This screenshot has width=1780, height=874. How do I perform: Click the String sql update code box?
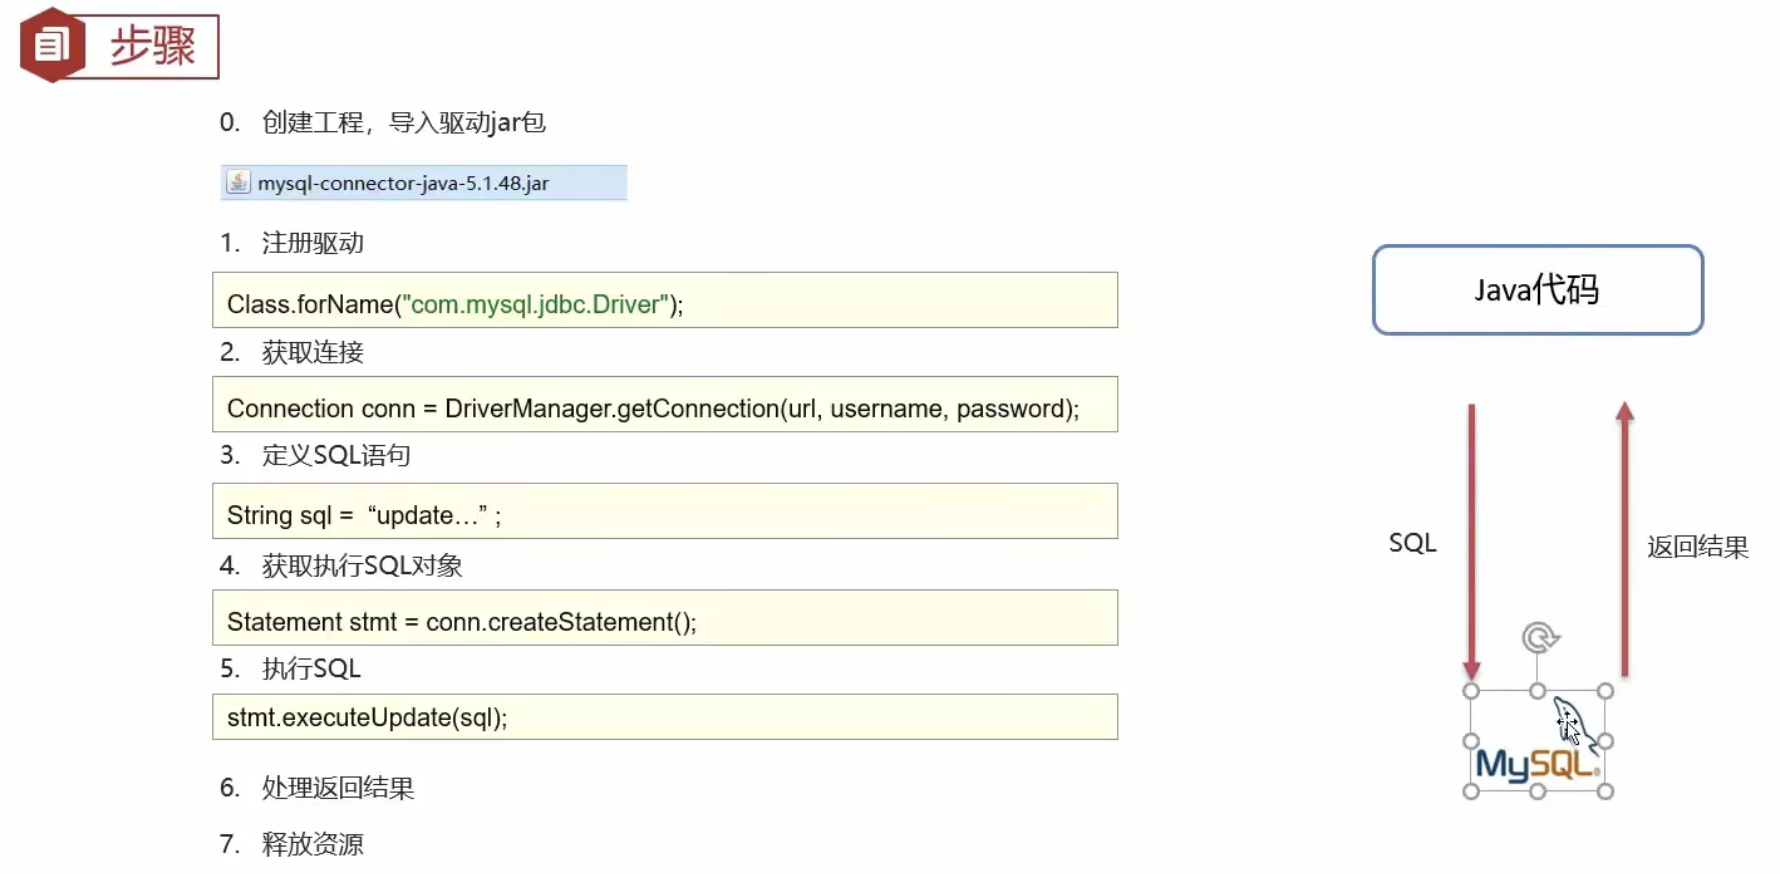click(x=665, y=511)
